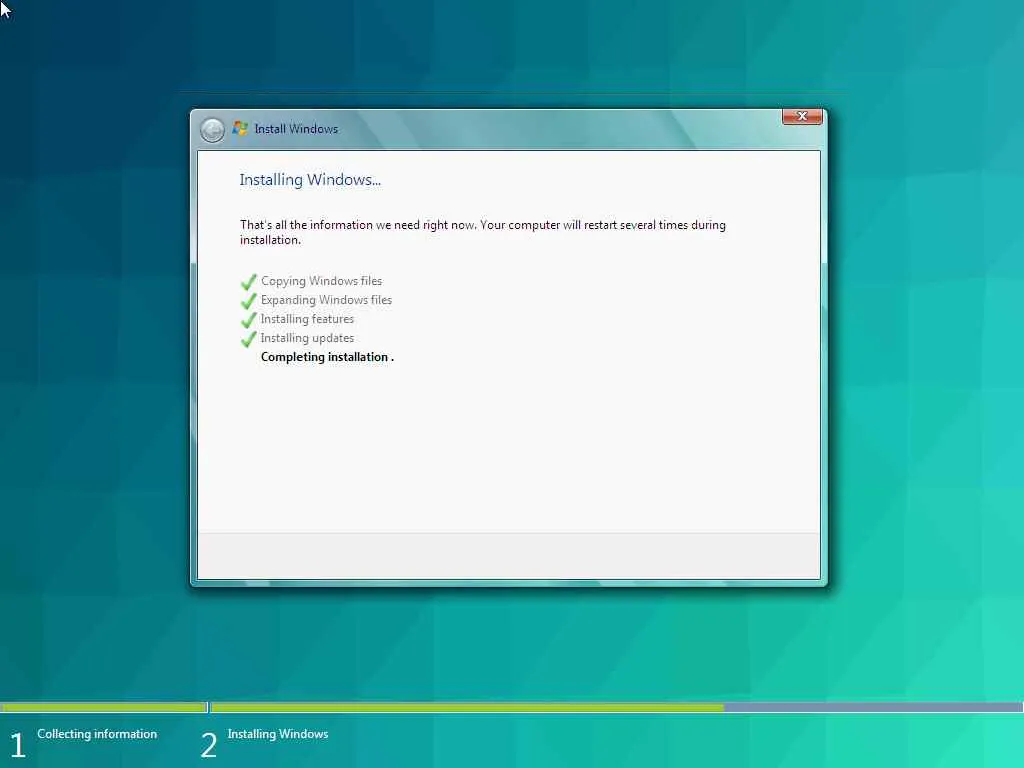
Task: Click the 'Installing Windows' stage label at bottom
Action: click(278, 734)
